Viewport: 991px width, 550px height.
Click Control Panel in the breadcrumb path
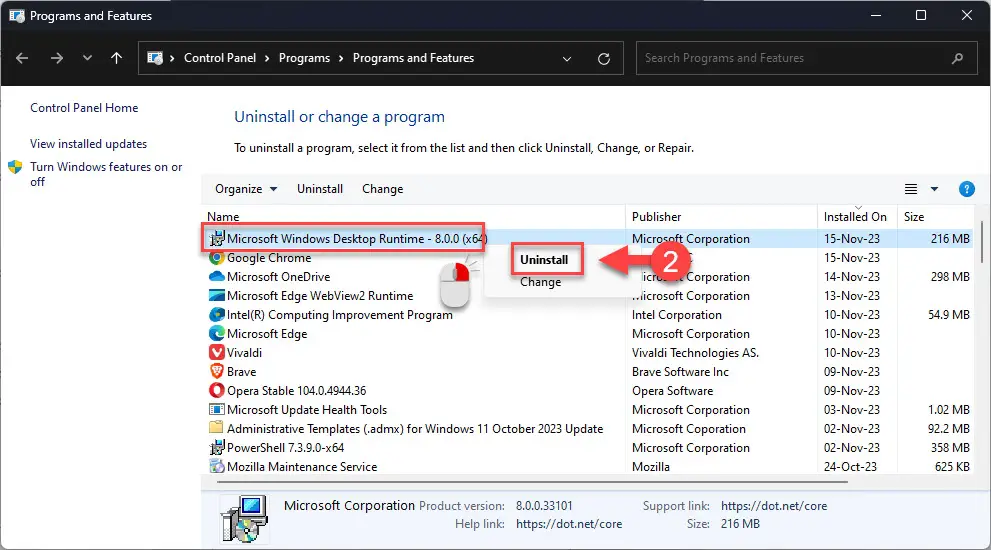coord(220,58)
